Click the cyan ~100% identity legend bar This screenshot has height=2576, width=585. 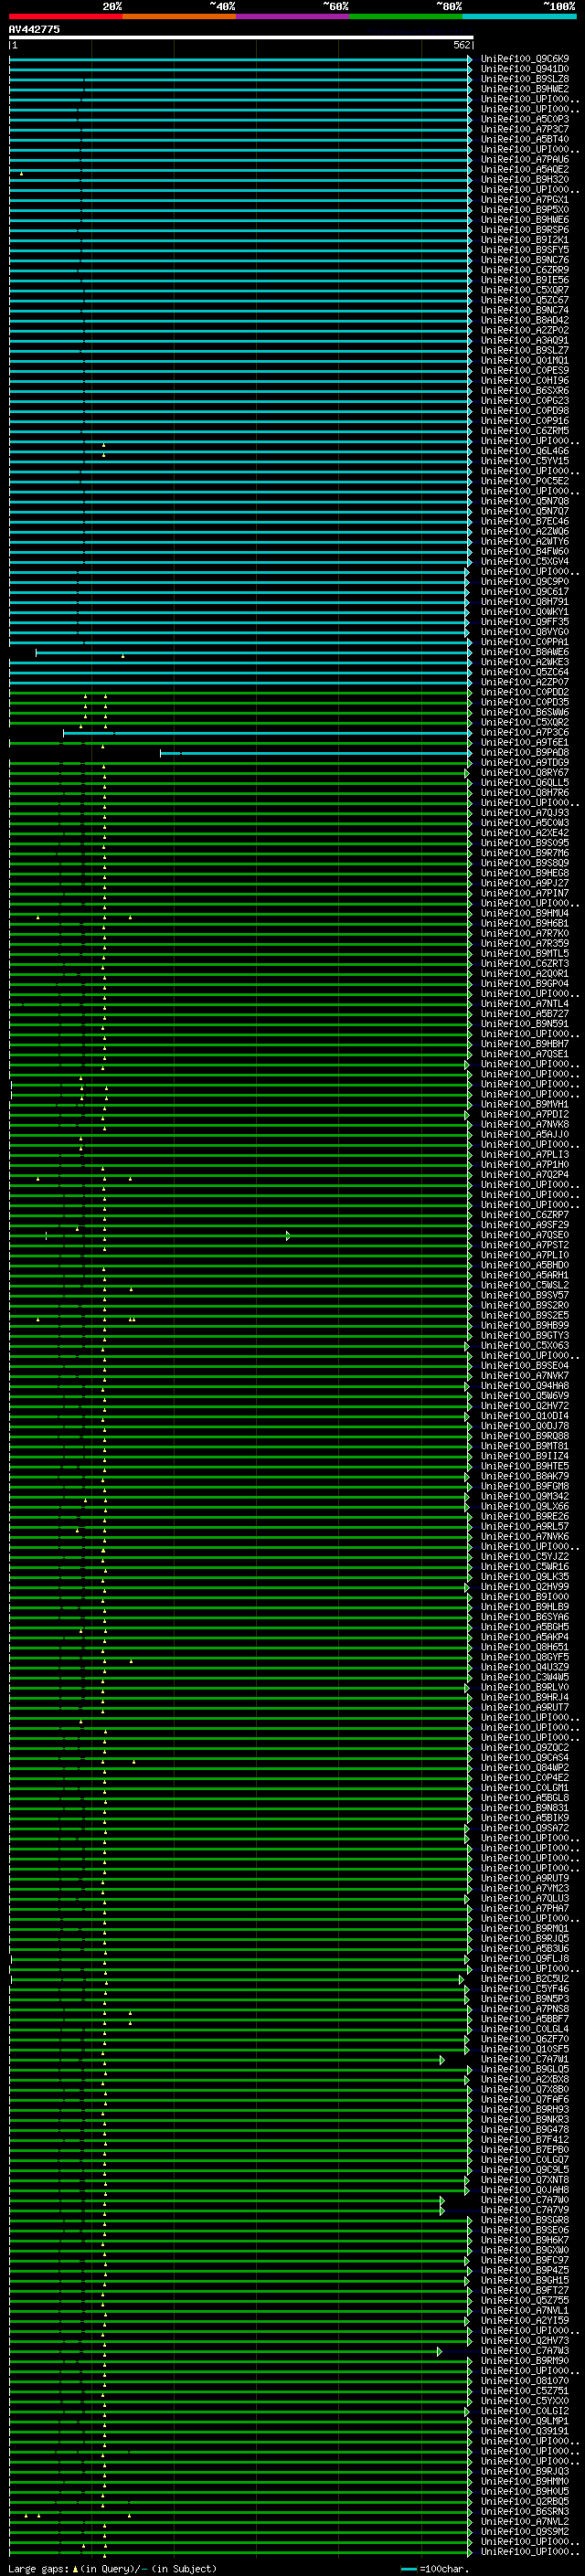[x=520, y=16]
